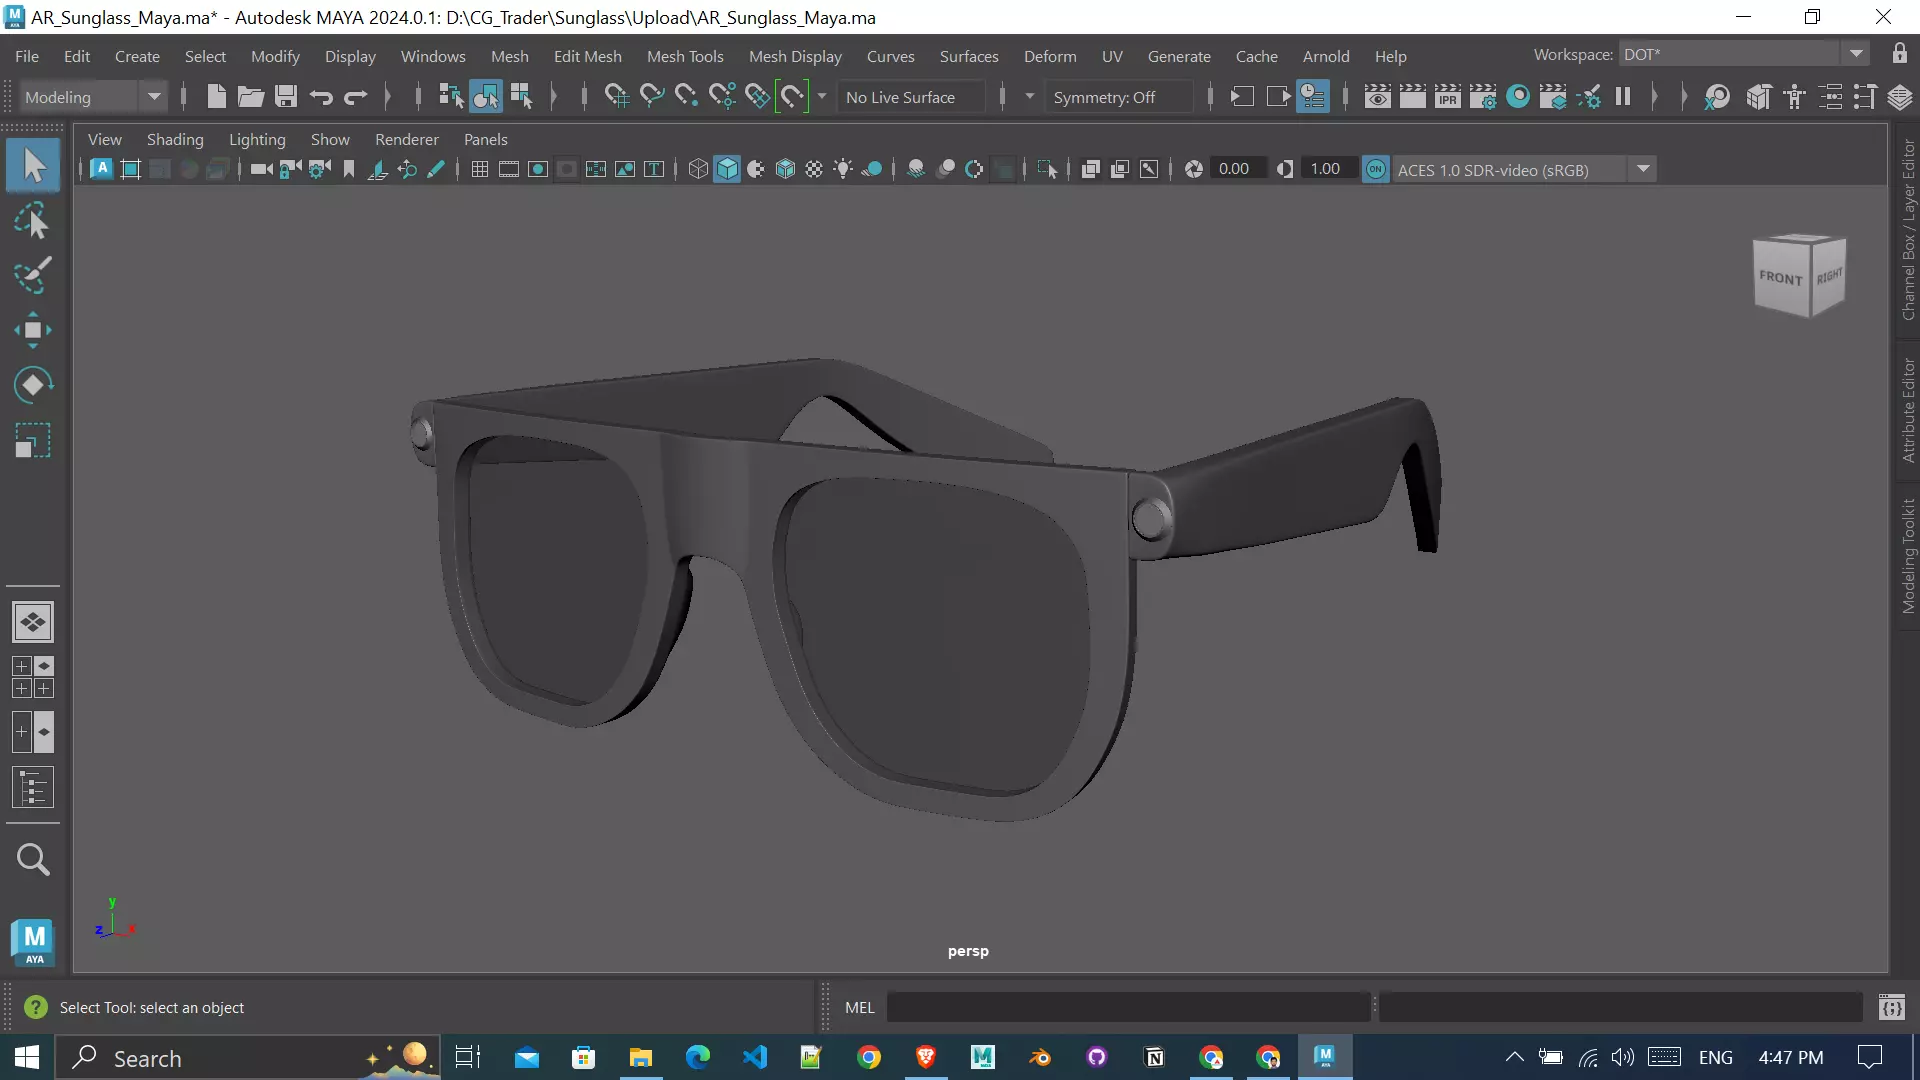Click the IPR render icon
1920x1080 pixels.
point(1447,97)
